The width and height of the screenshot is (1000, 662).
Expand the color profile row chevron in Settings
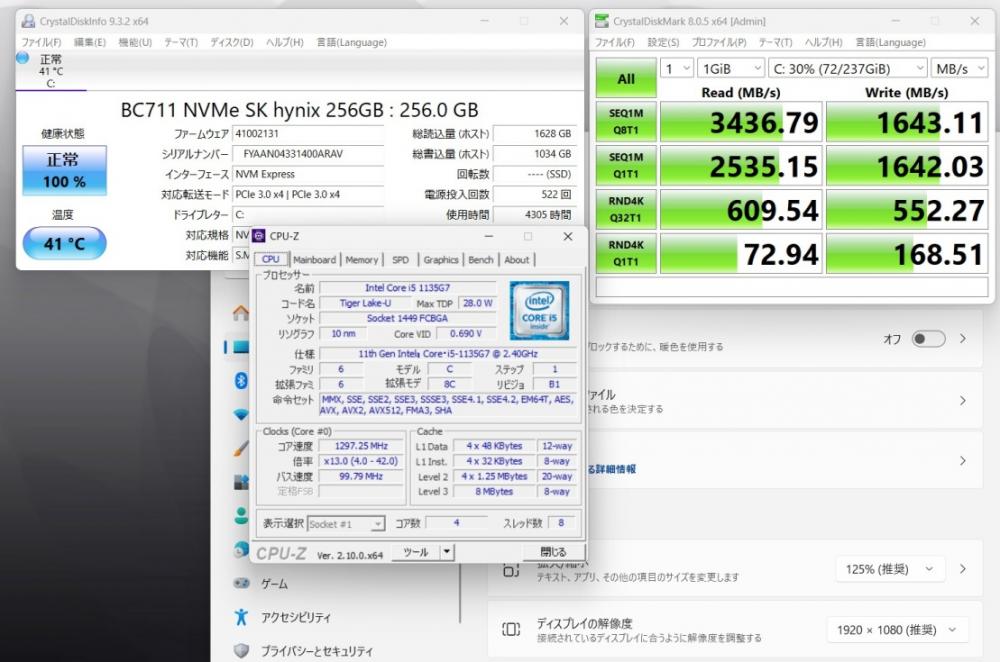click(963, 401)
